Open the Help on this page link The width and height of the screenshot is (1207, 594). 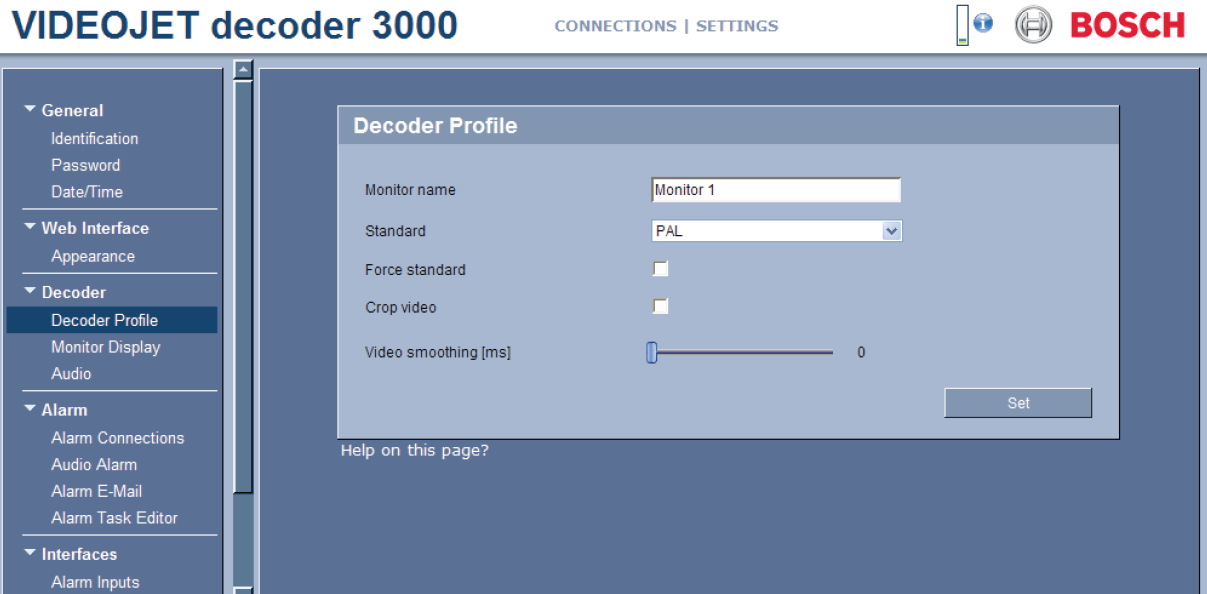coord(415,451)
